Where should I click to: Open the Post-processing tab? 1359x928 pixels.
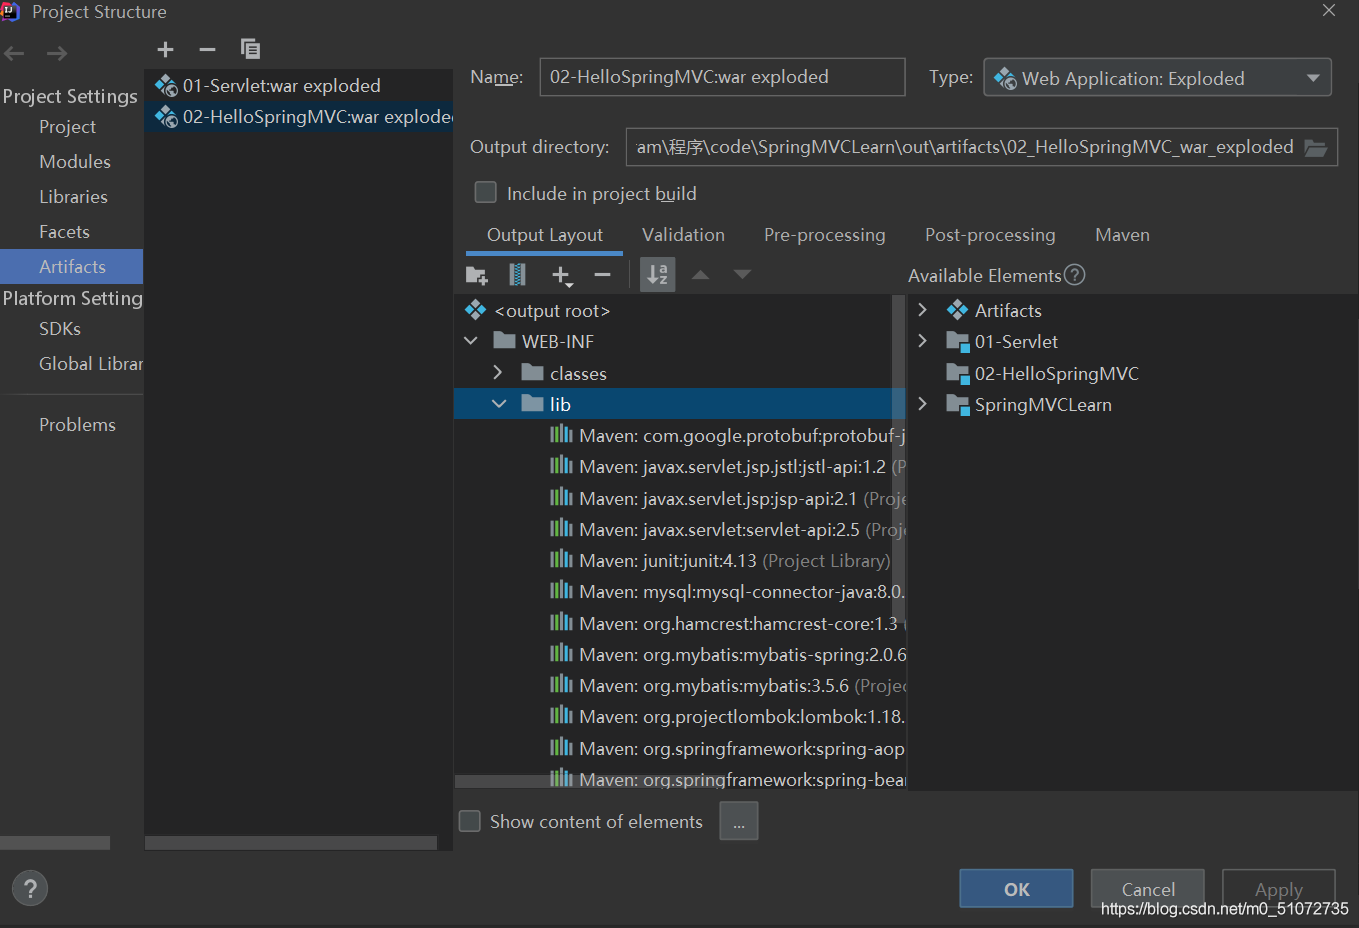coord(990,235)
